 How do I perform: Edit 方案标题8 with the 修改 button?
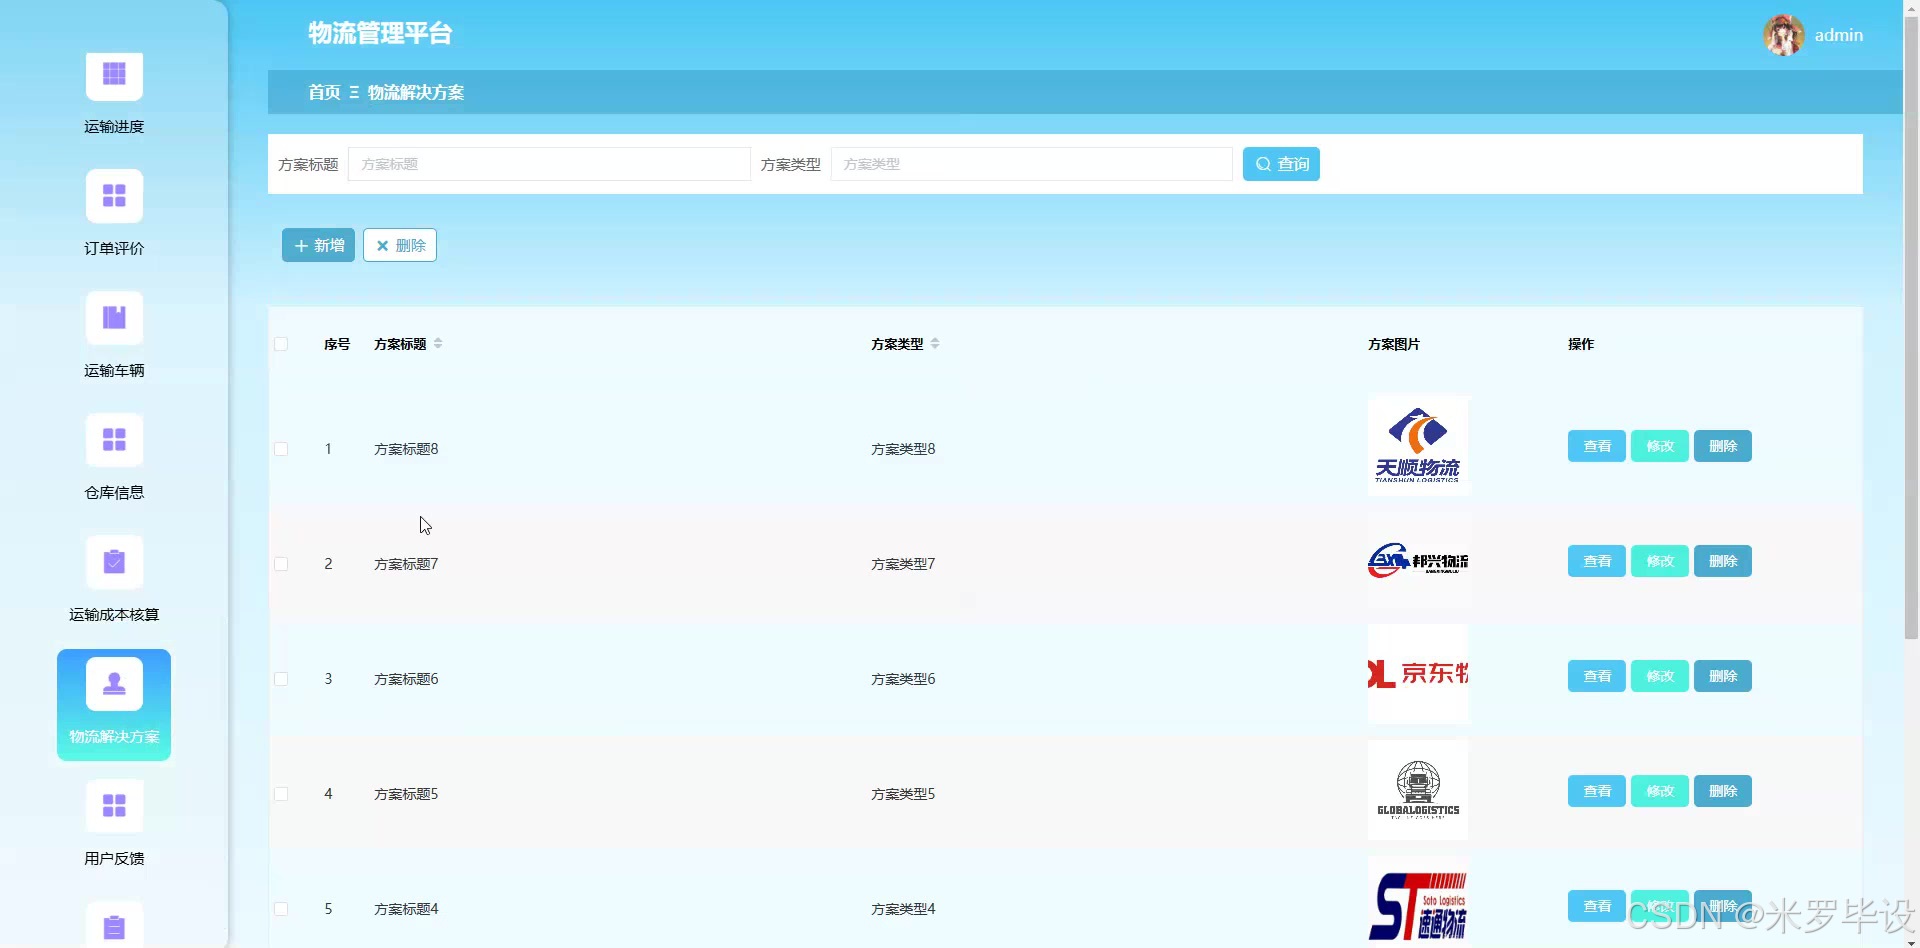(1660, 446)
